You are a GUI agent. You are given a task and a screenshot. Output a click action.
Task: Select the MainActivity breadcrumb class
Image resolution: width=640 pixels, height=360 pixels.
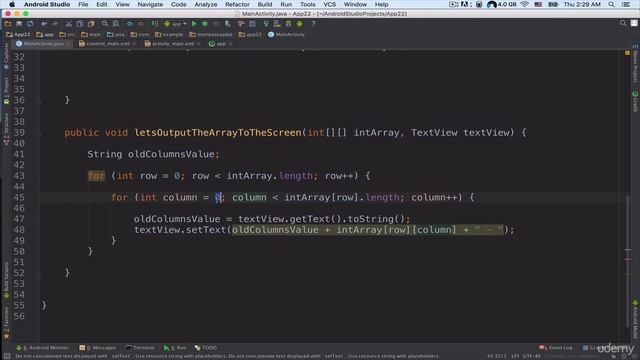[287, 35]
